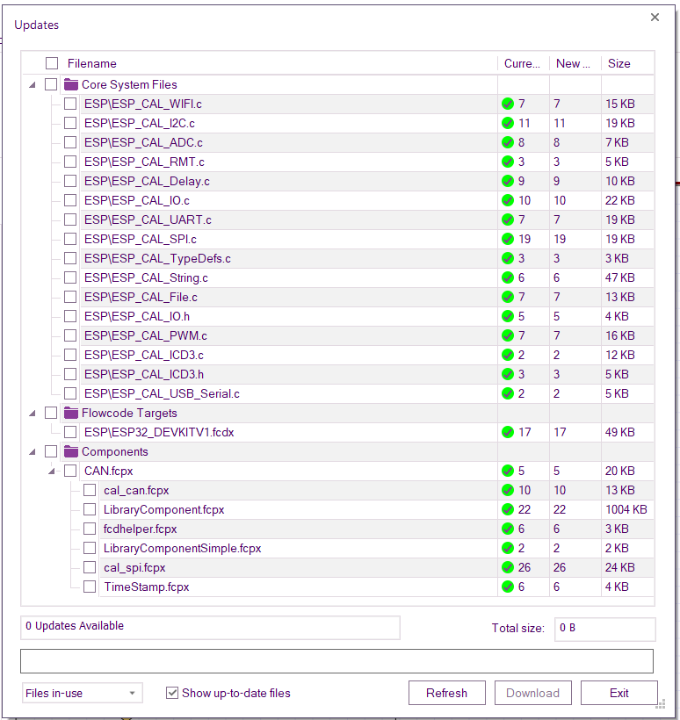Check the select-all checkbox beside Filename header

tap(52, 64)
